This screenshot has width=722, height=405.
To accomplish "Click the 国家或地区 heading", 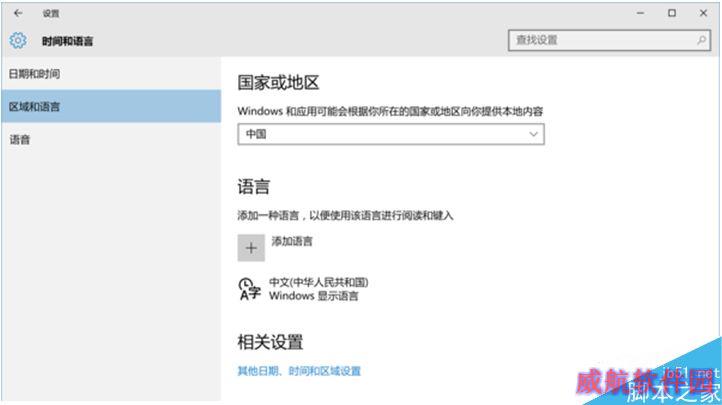I will (278, 83).
